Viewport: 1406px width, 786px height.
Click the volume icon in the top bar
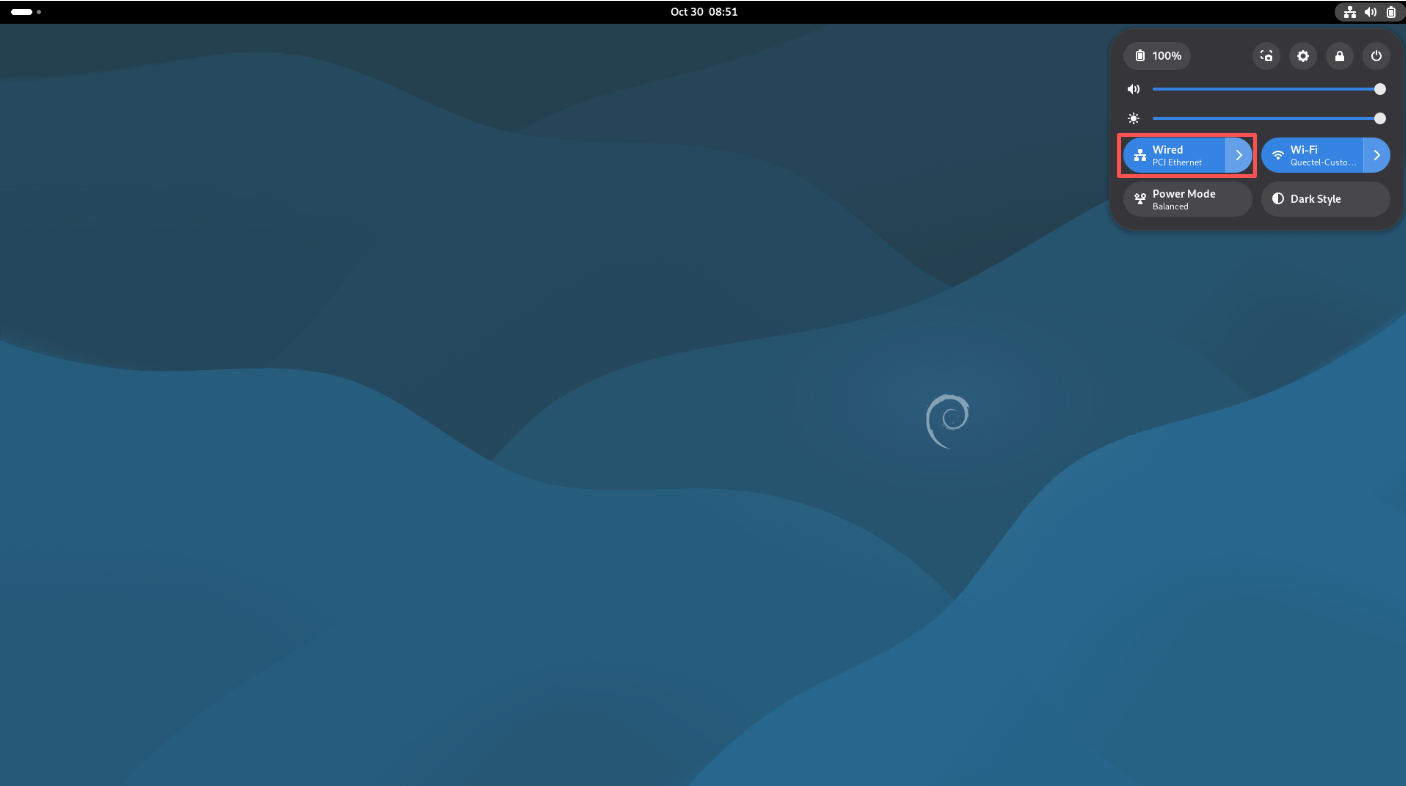coord(1370,12)
